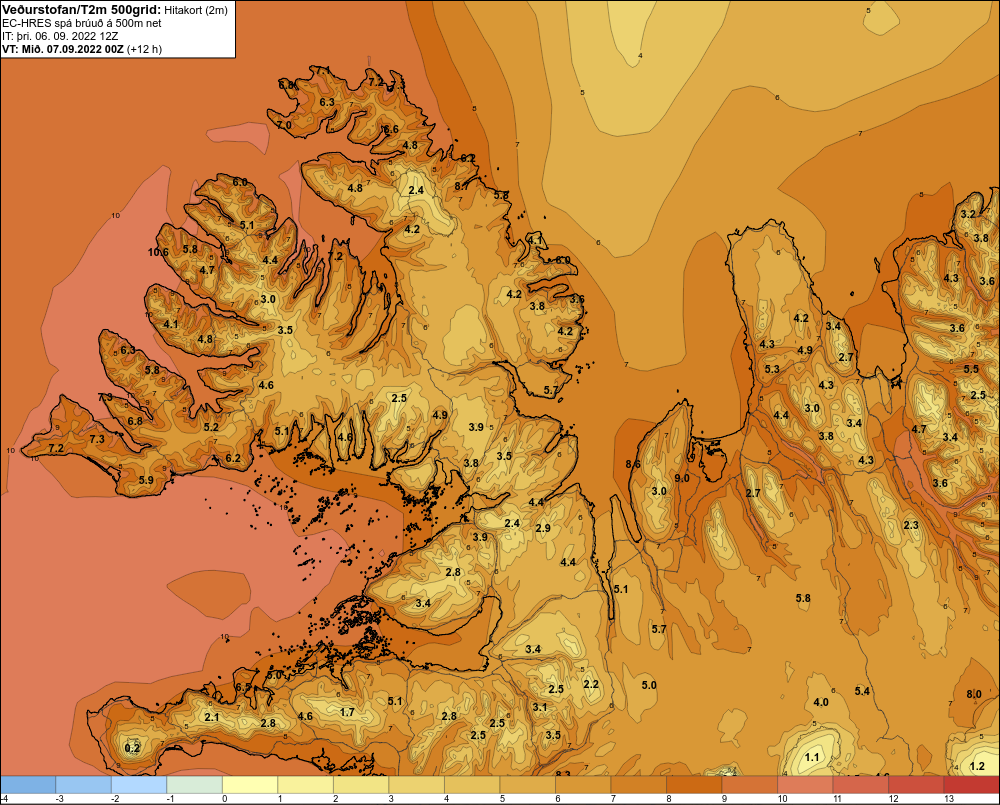This screenshot has height=805, width=1000.
Task: Click the temperature value '2.9'
Action: 543,528
